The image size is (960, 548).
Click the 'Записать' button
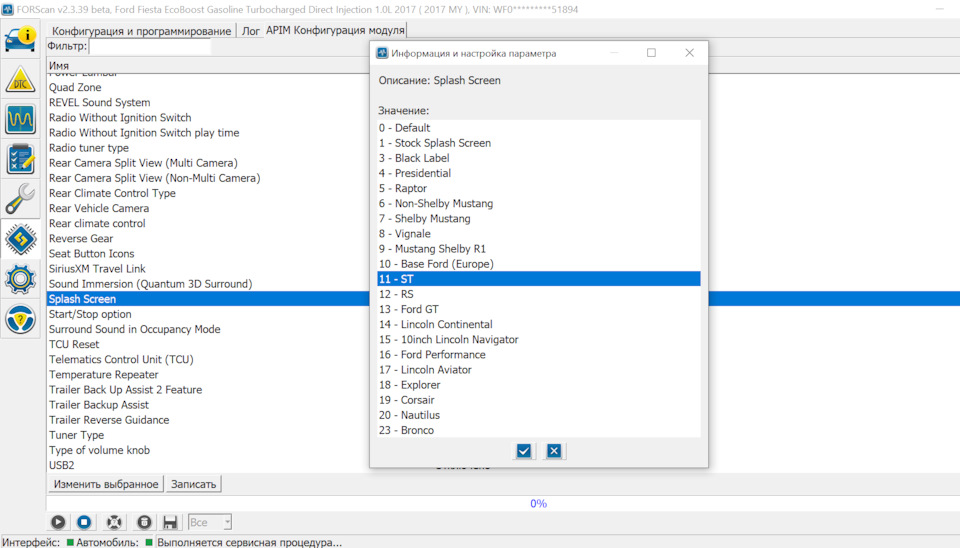[x=193, y=484]
